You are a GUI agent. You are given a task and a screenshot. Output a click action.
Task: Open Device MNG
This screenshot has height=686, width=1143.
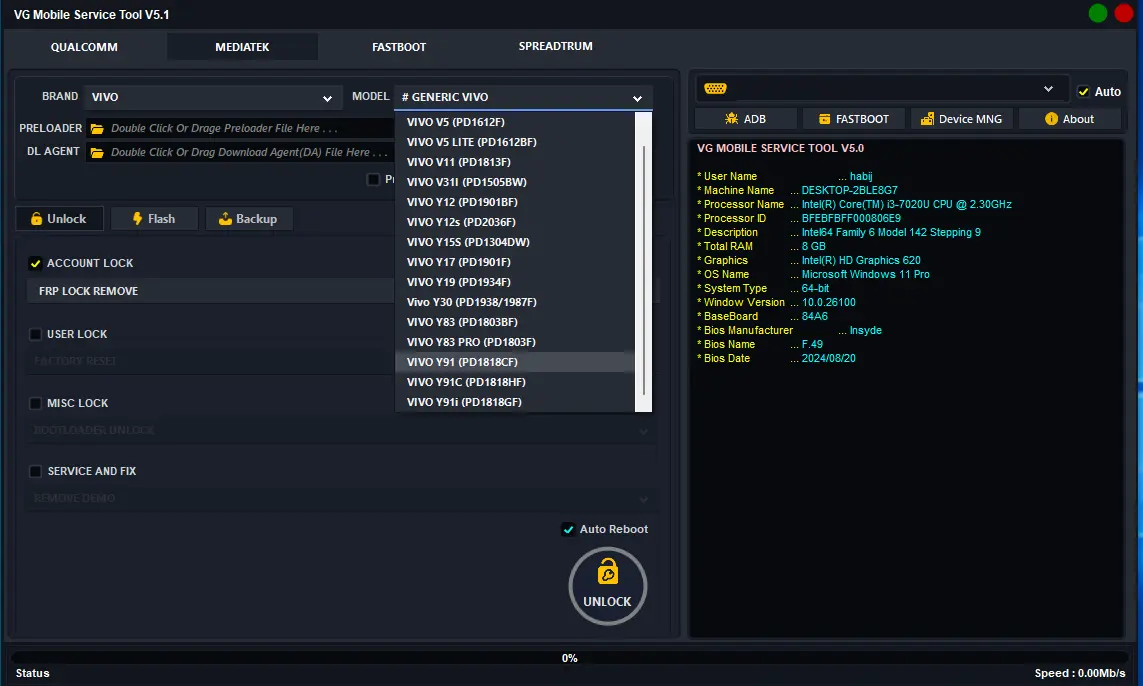[x=961, y=119]
